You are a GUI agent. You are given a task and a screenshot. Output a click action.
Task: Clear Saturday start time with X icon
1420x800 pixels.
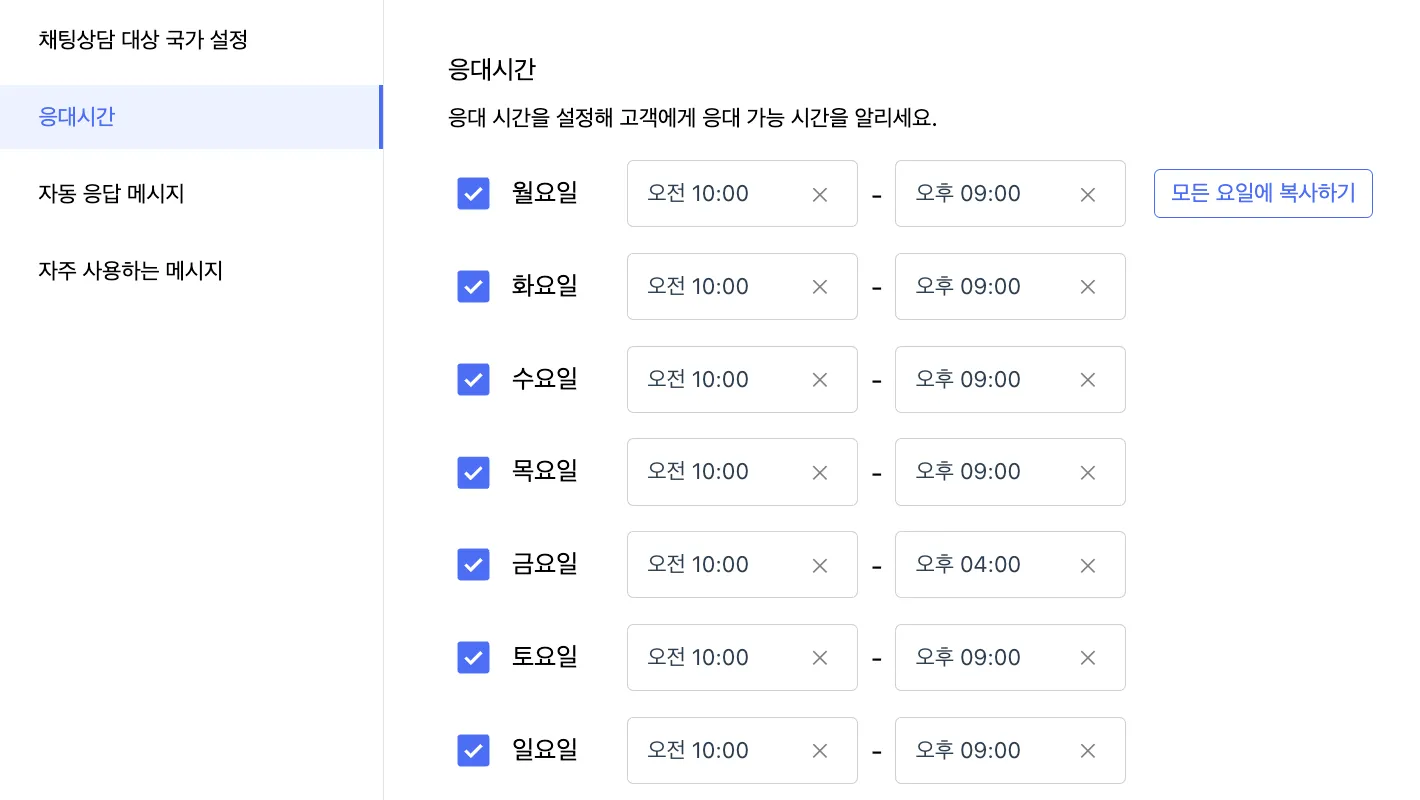820,658
